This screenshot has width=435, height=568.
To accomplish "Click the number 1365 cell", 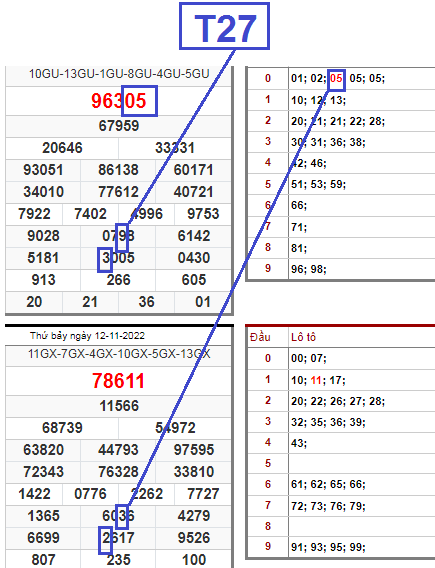I will coord(43,516).
